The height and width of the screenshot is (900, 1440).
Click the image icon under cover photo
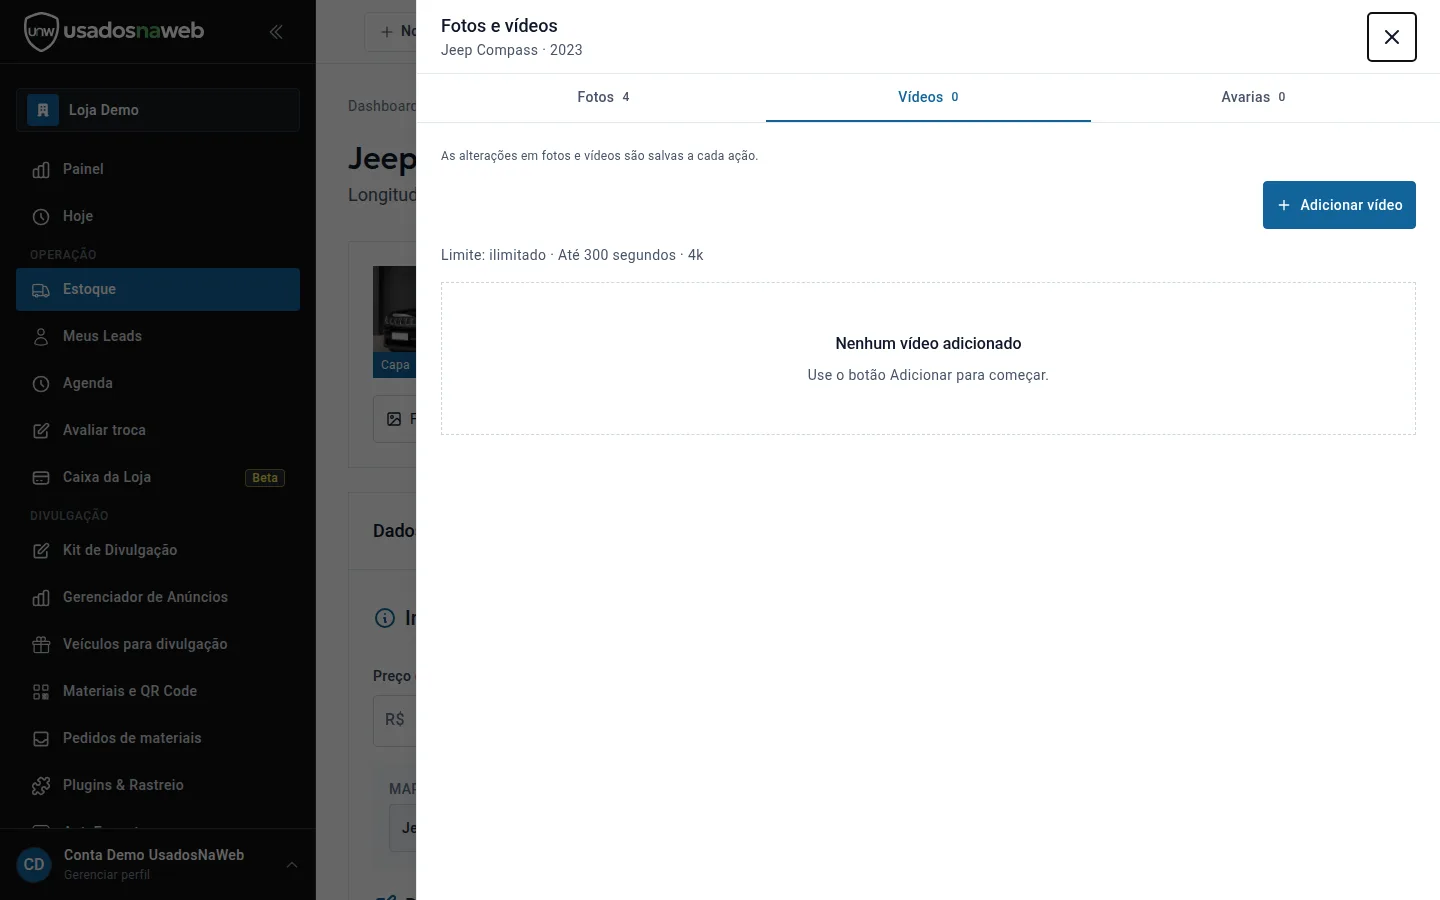pyautogui.click(x=394, y=419)
